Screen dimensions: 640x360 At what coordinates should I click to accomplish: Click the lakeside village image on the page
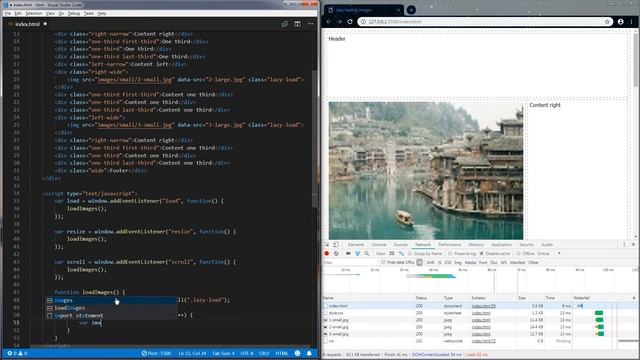point(426,171)
